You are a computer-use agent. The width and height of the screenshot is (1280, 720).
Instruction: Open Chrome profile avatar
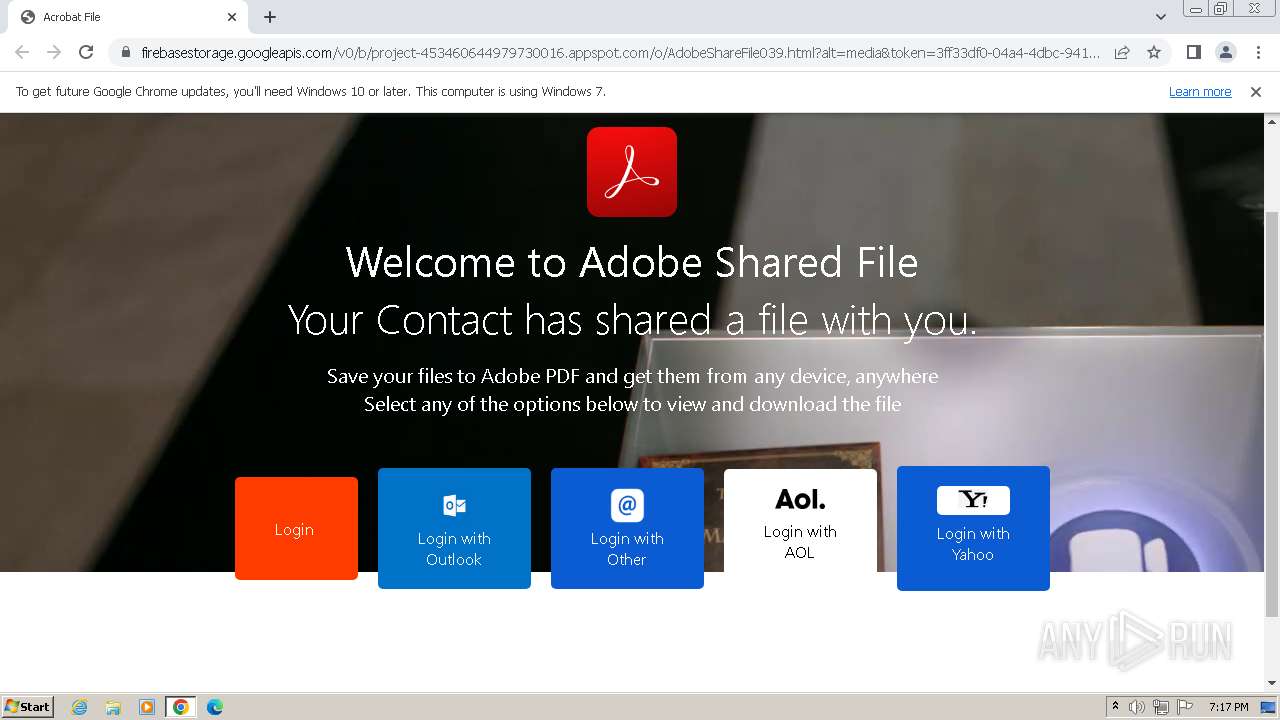pos(1225,52)
